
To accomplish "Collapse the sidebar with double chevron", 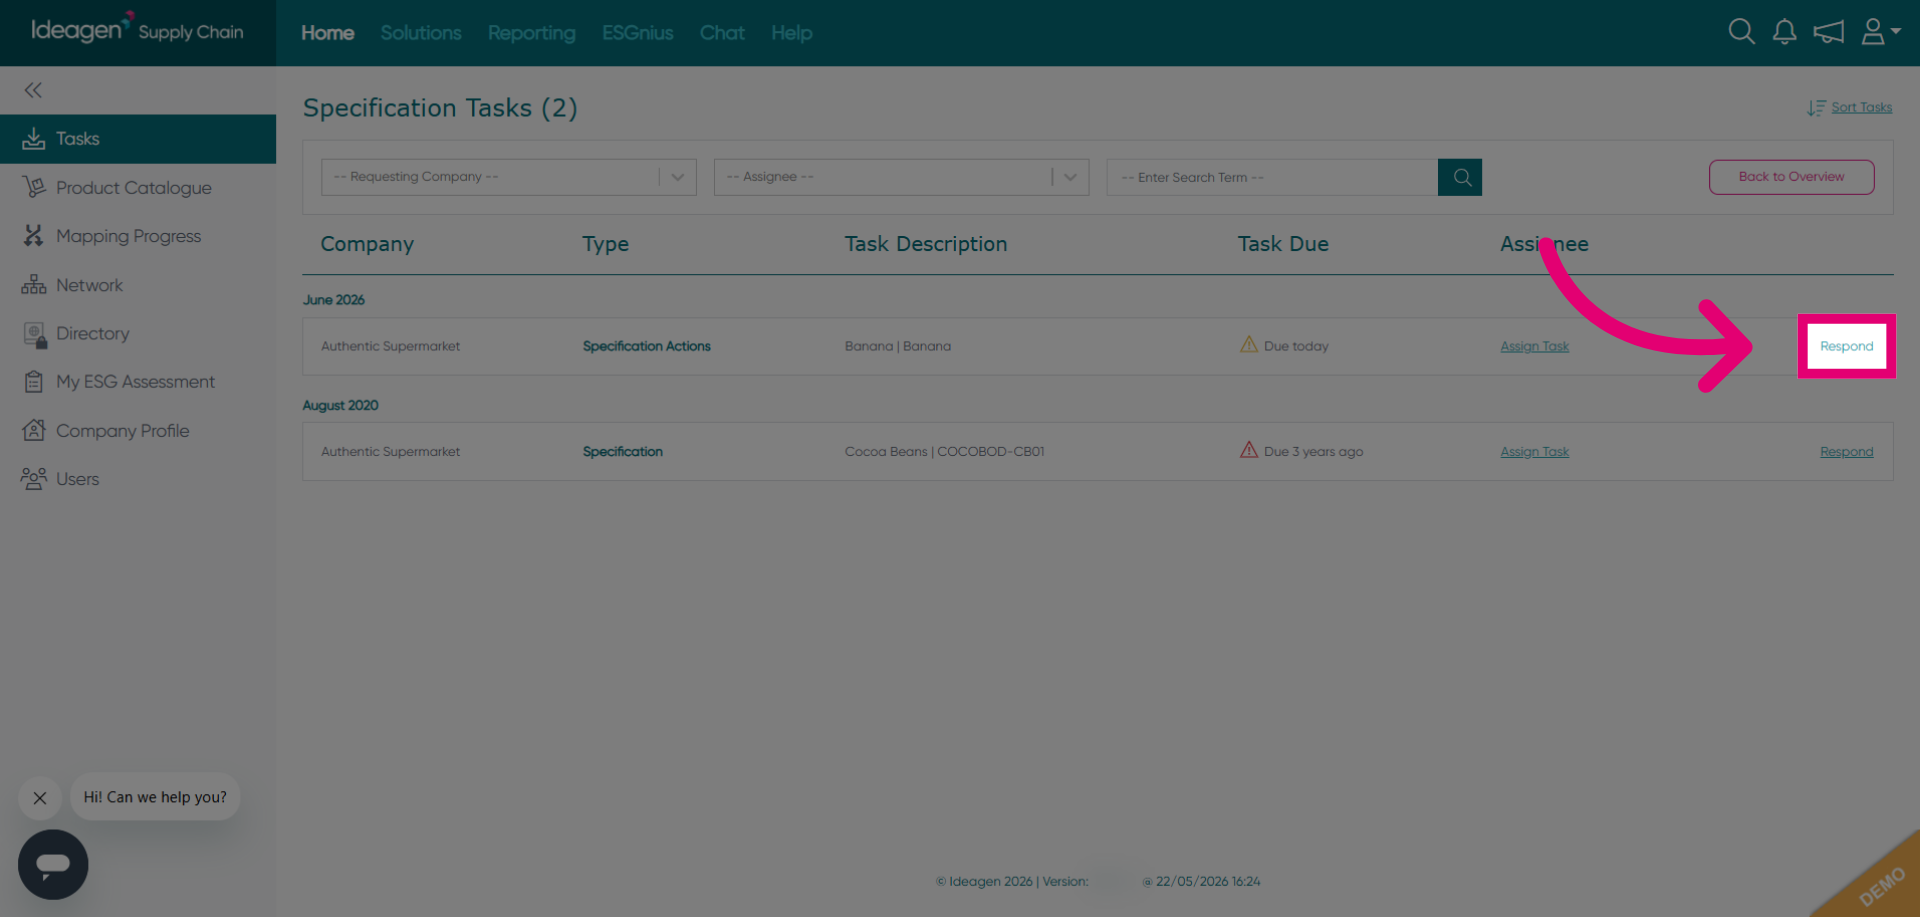I will 33,90.
